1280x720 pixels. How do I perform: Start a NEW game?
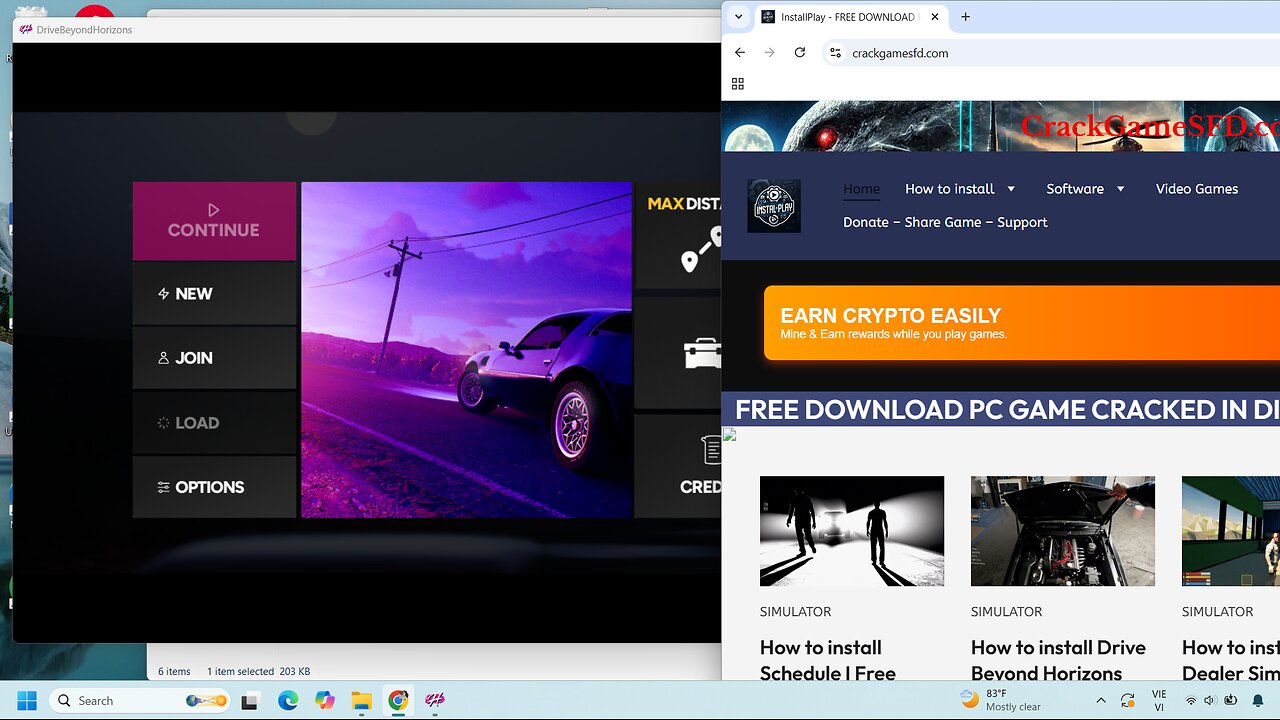pyautogui.click(x=214, y=294)
